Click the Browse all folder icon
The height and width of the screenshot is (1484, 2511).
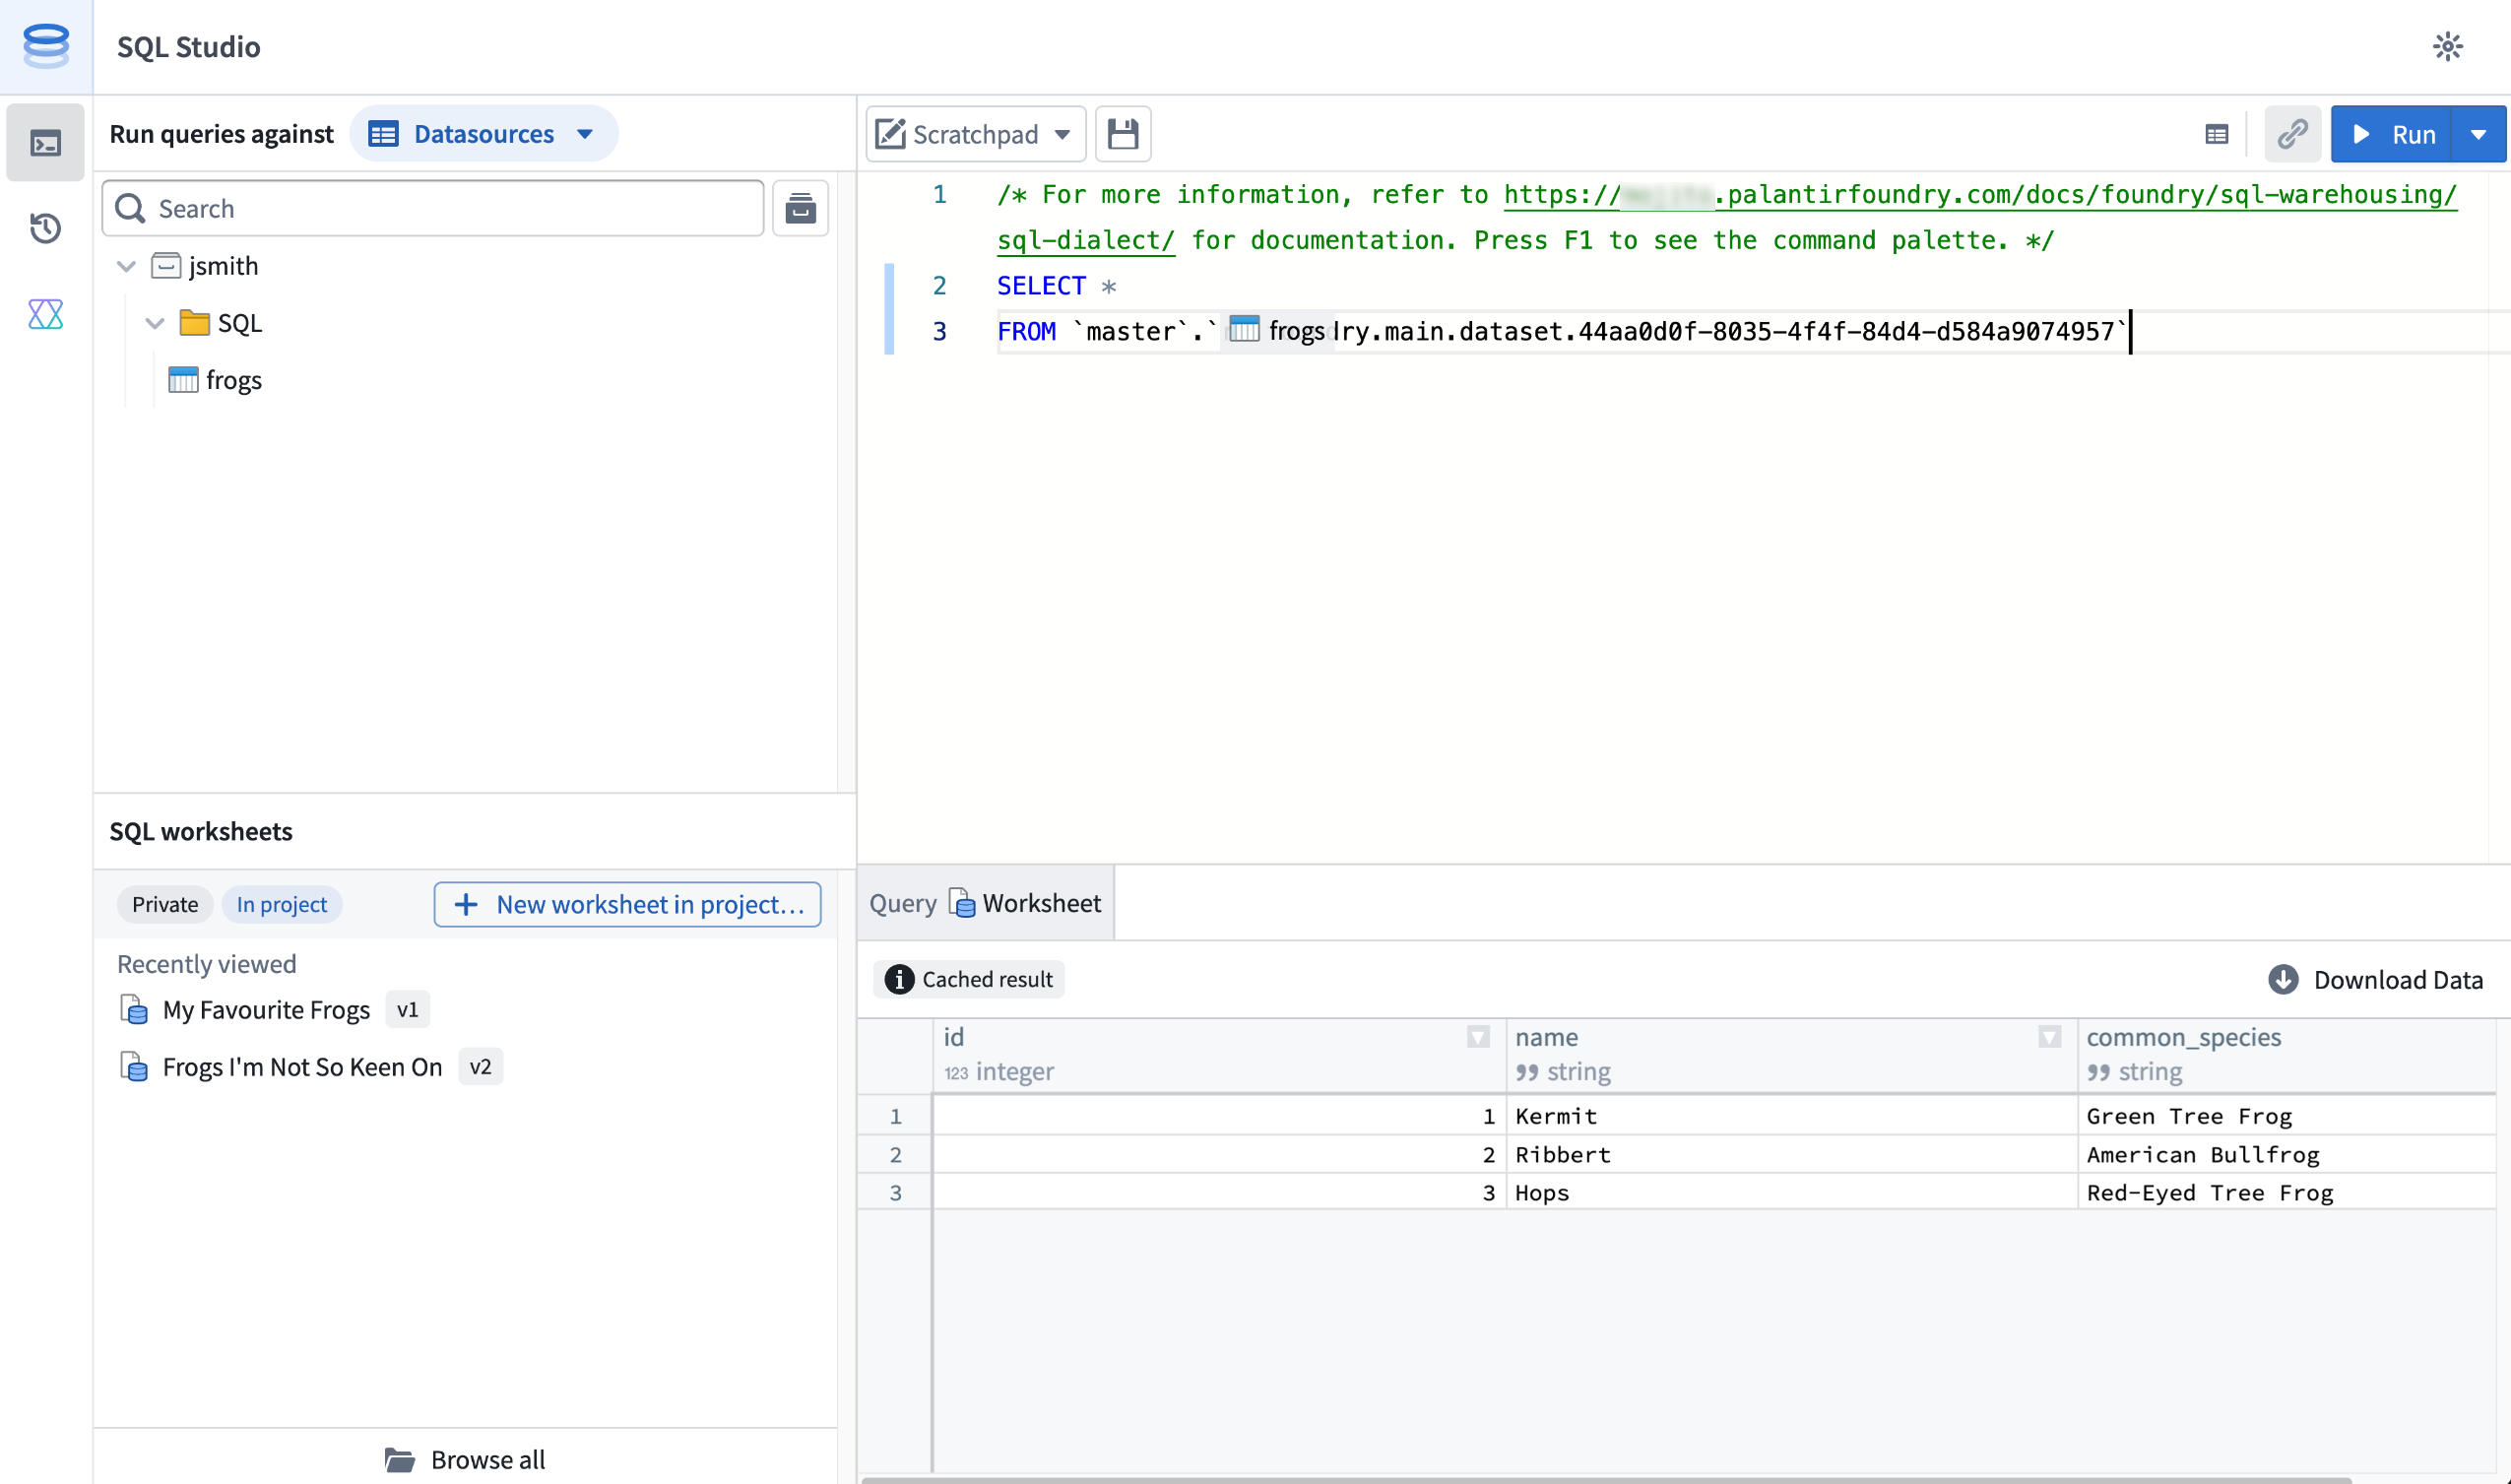pyautogui.click(x=400, y=1460)
